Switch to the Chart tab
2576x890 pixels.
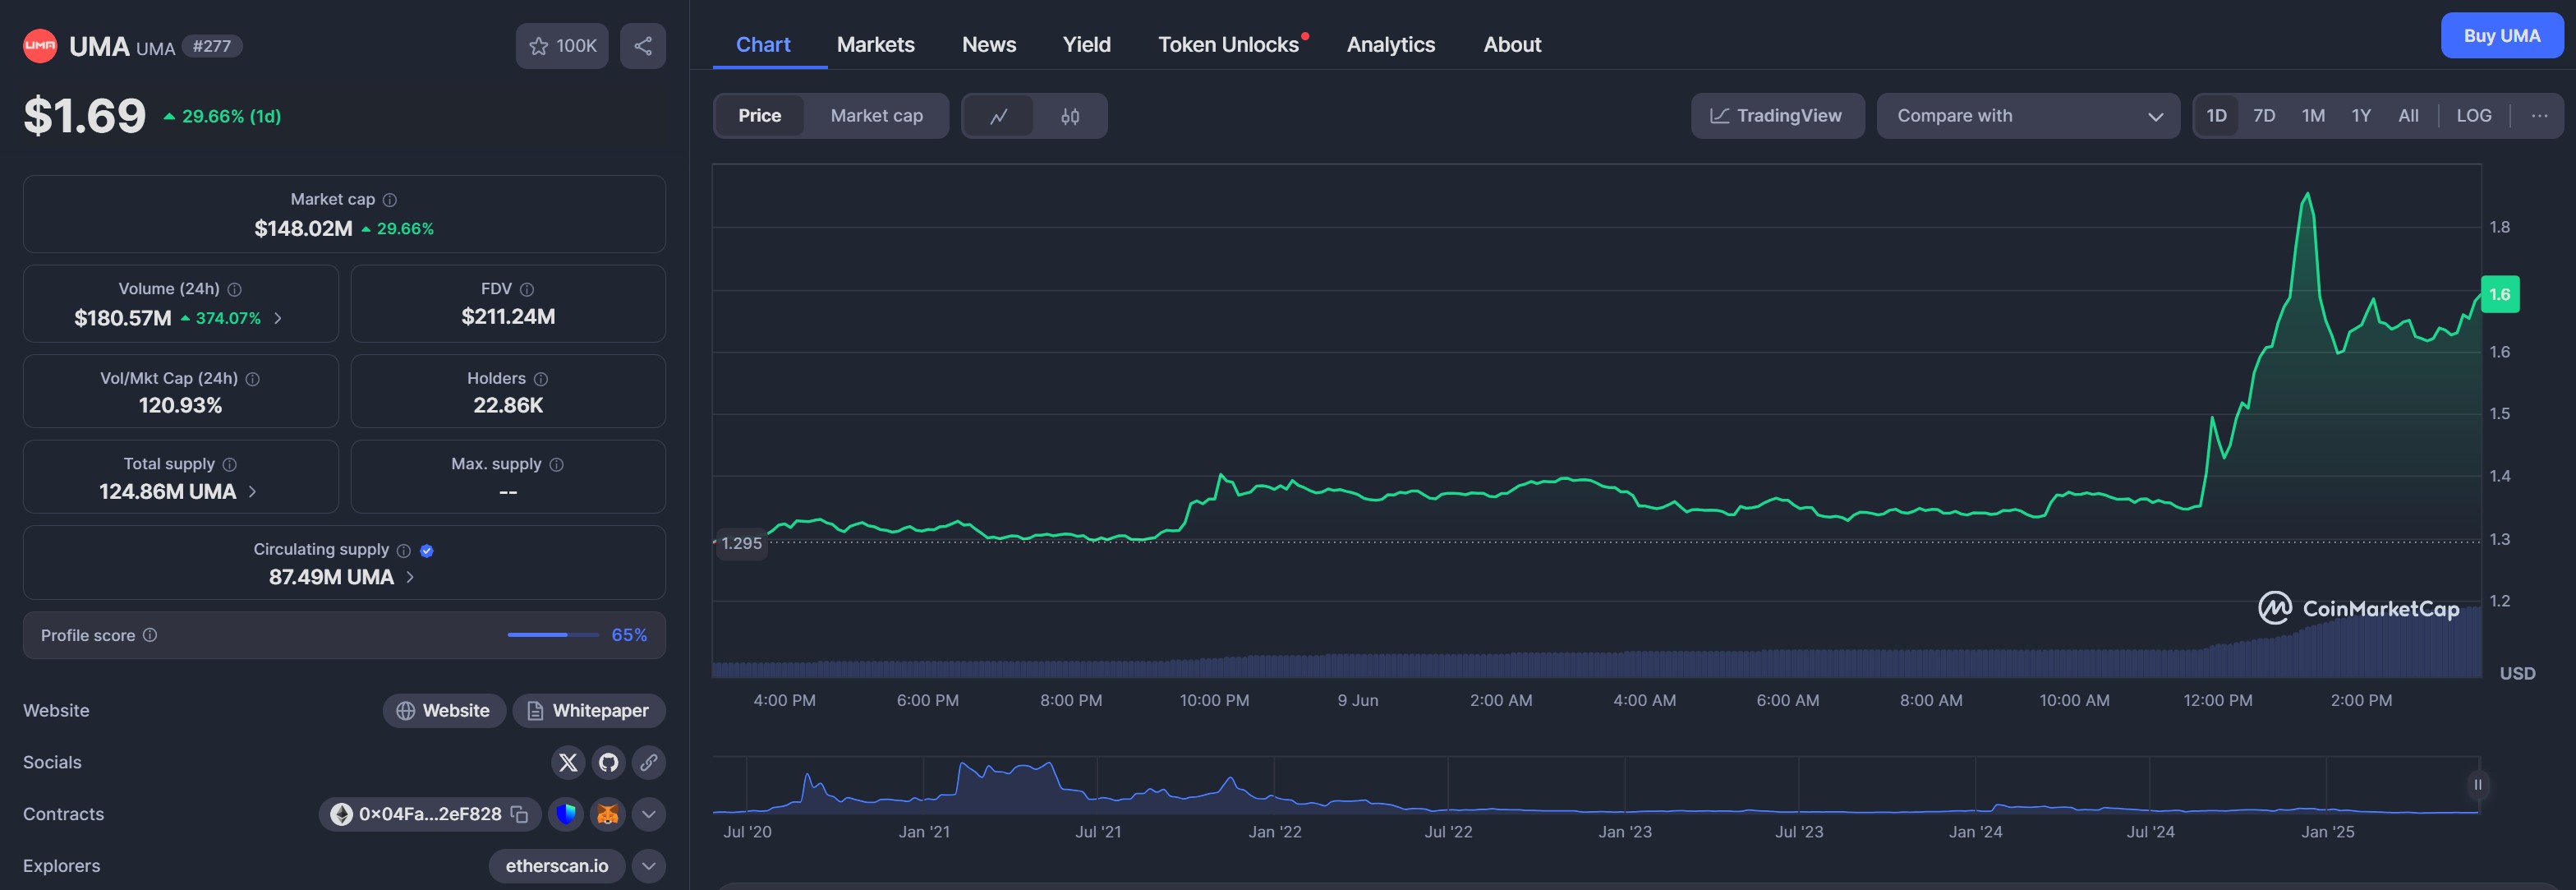(x=763, y=45)
